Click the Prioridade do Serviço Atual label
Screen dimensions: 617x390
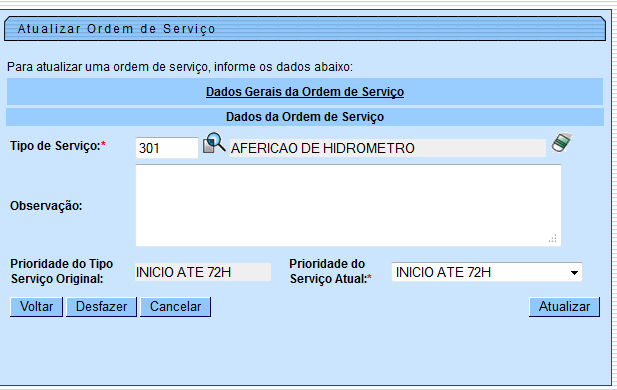(330, 271)
